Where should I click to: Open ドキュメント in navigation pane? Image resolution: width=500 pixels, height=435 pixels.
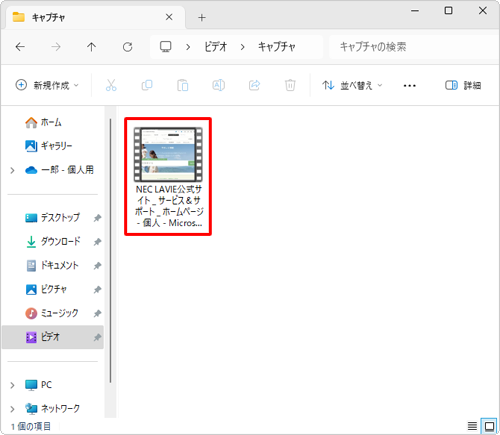52,266
